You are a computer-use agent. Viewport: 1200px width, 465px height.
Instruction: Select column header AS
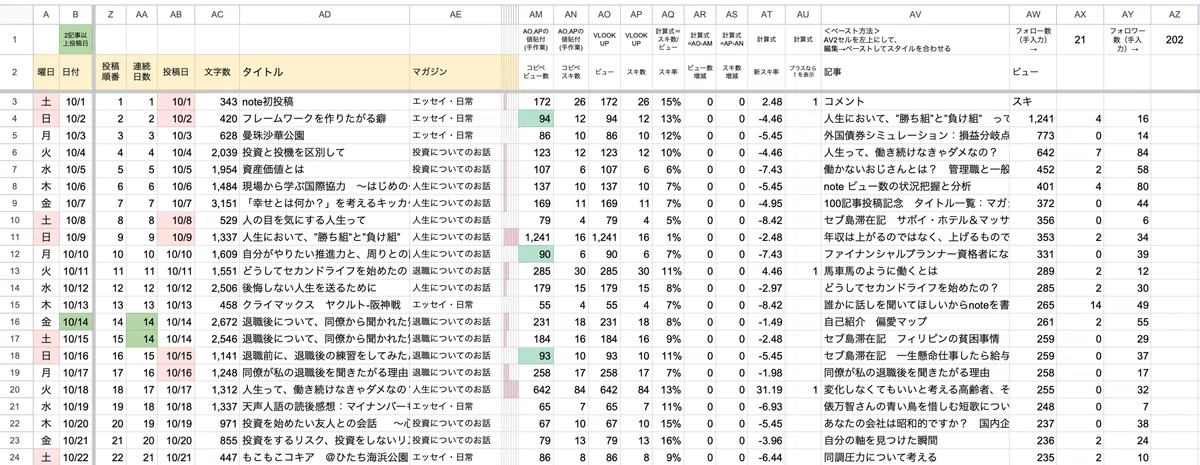[732, 15]
